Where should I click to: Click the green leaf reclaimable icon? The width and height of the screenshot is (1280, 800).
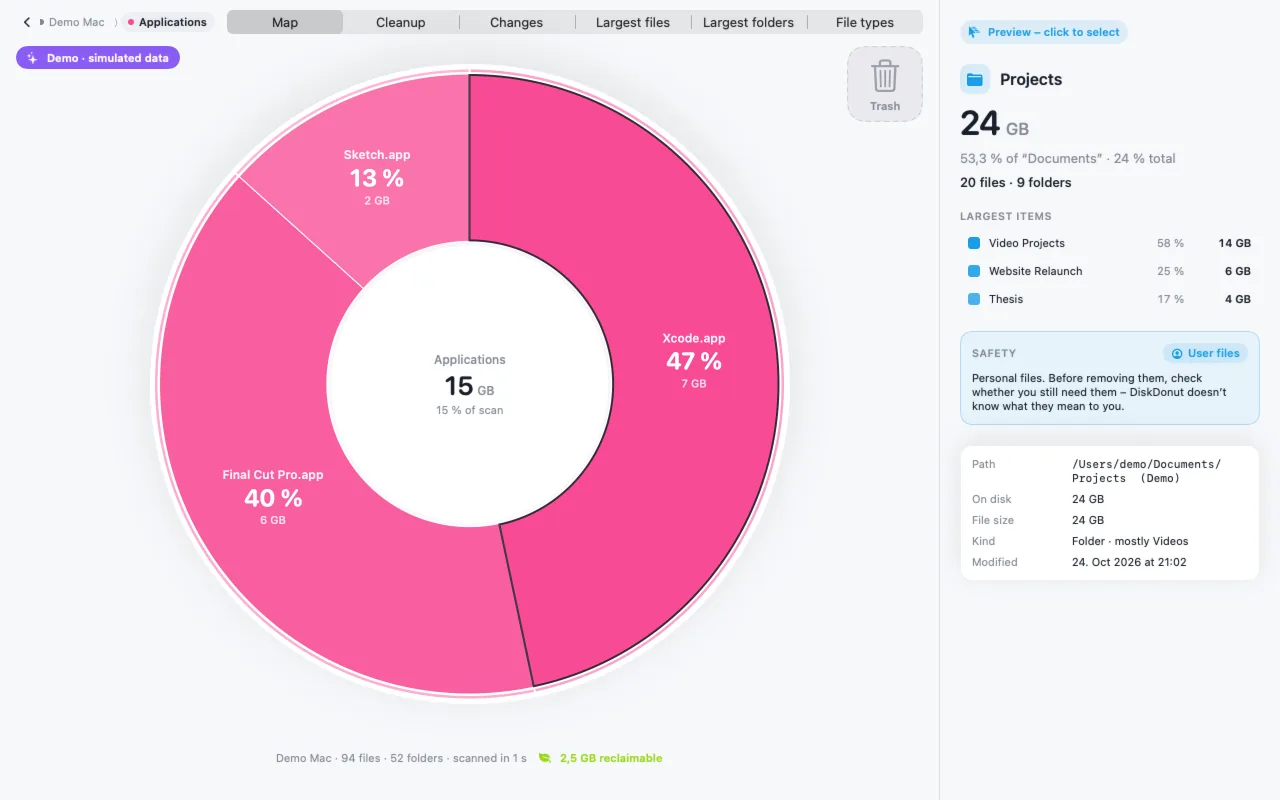pyautogui.click(x=545, y=758)
